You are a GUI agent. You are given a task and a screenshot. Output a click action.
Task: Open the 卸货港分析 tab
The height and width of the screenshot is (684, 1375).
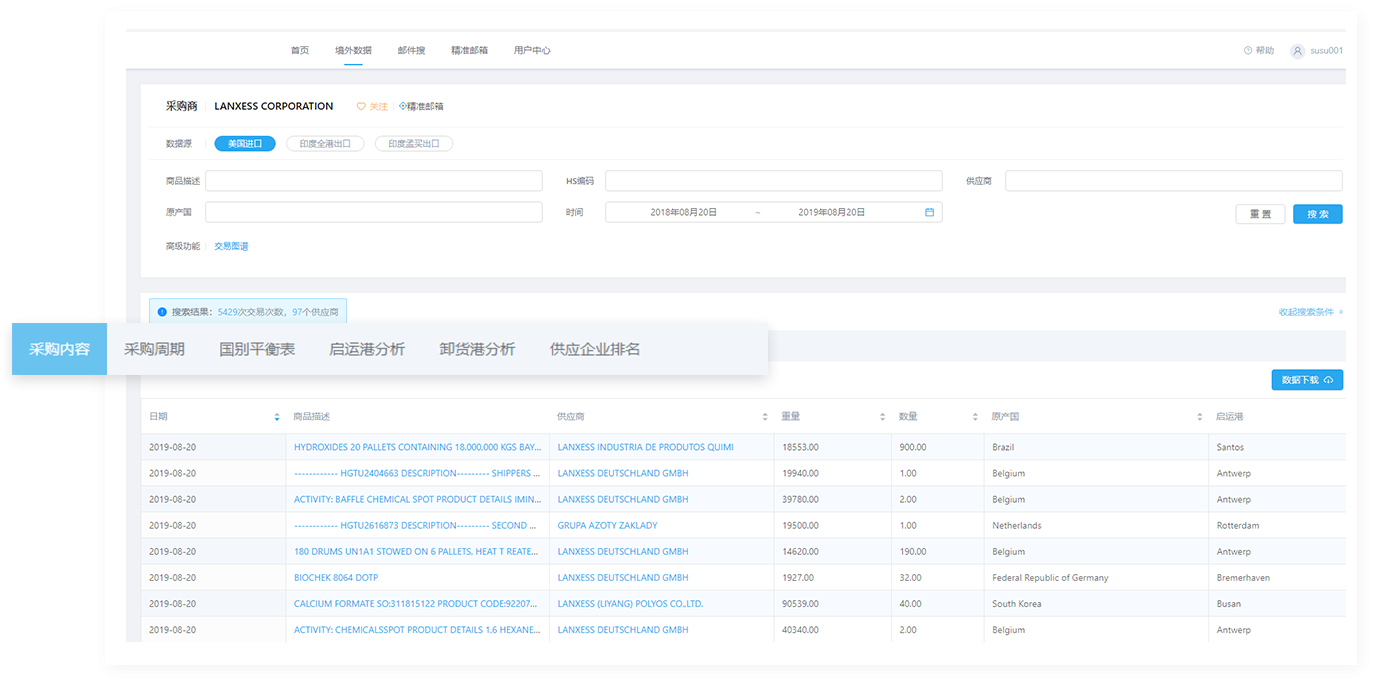tap(477, 349)
